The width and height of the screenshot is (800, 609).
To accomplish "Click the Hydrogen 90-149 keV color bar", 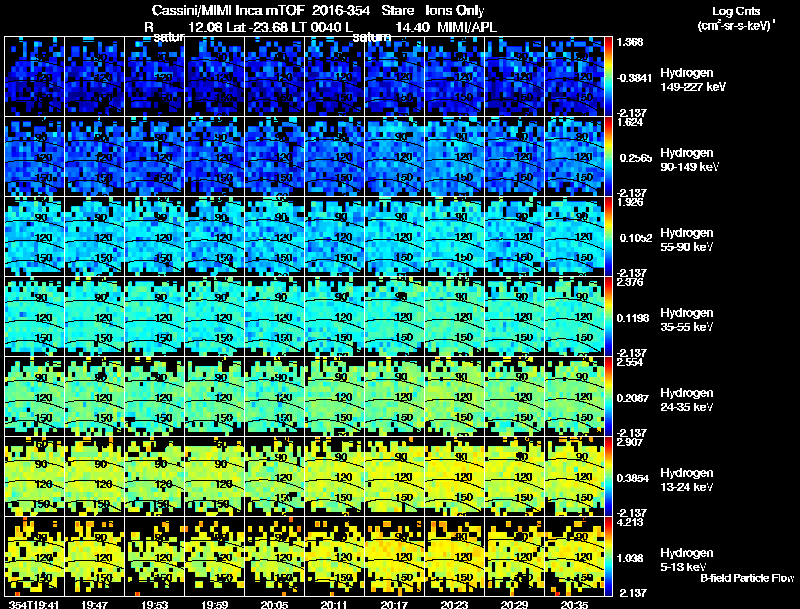I will [x=608, y=157].
